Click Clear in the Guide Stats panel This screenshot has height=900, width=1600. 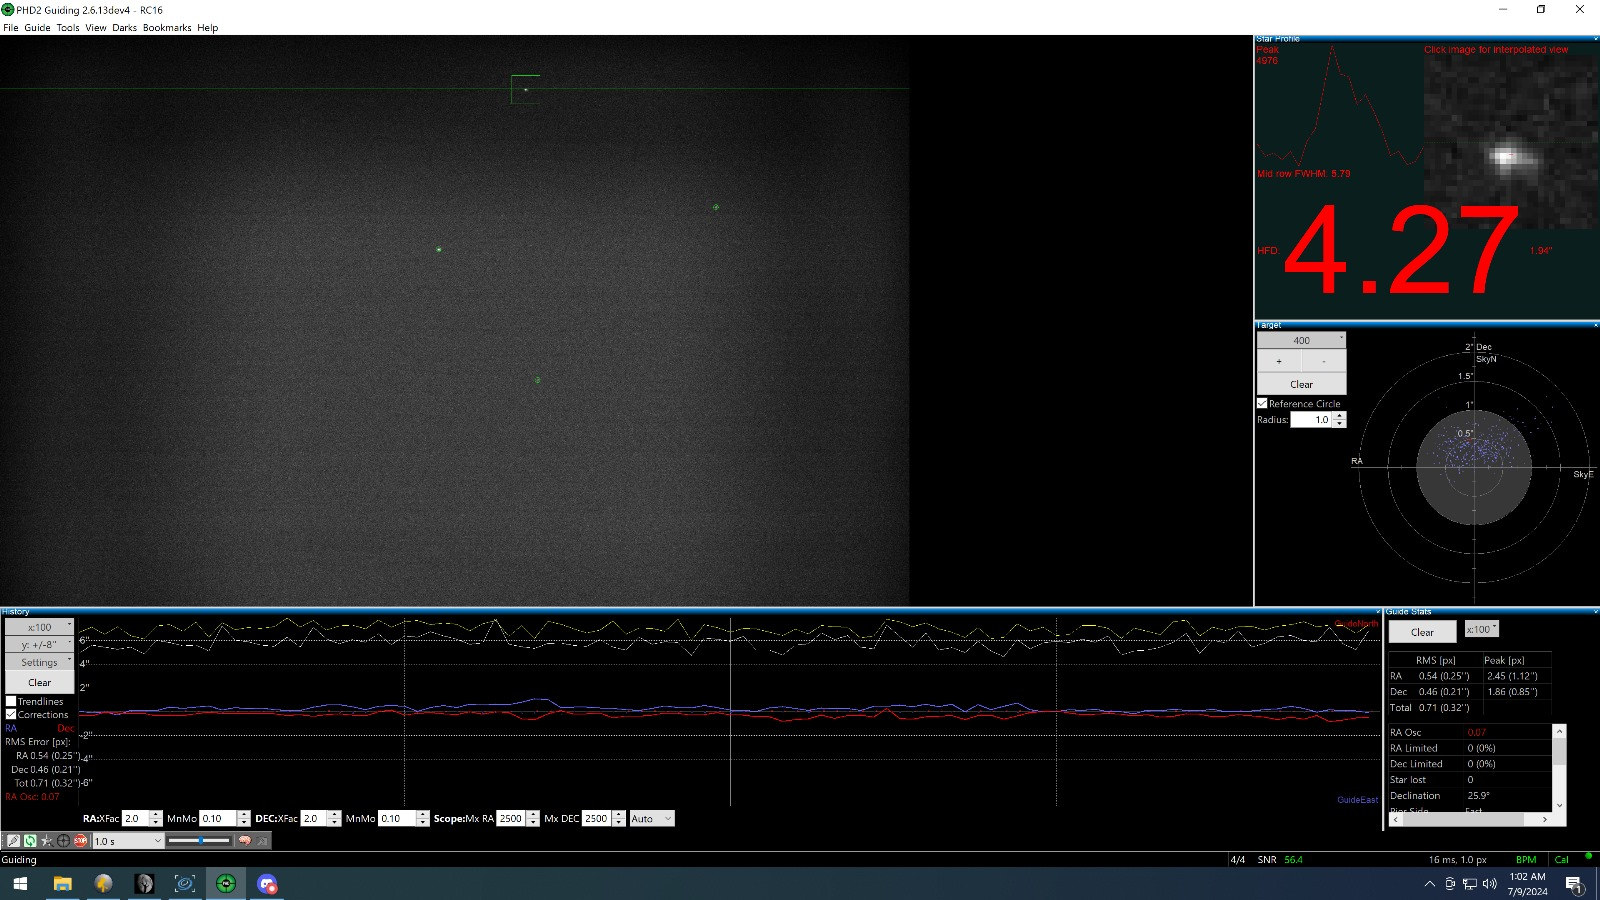tap(1422, 632)
